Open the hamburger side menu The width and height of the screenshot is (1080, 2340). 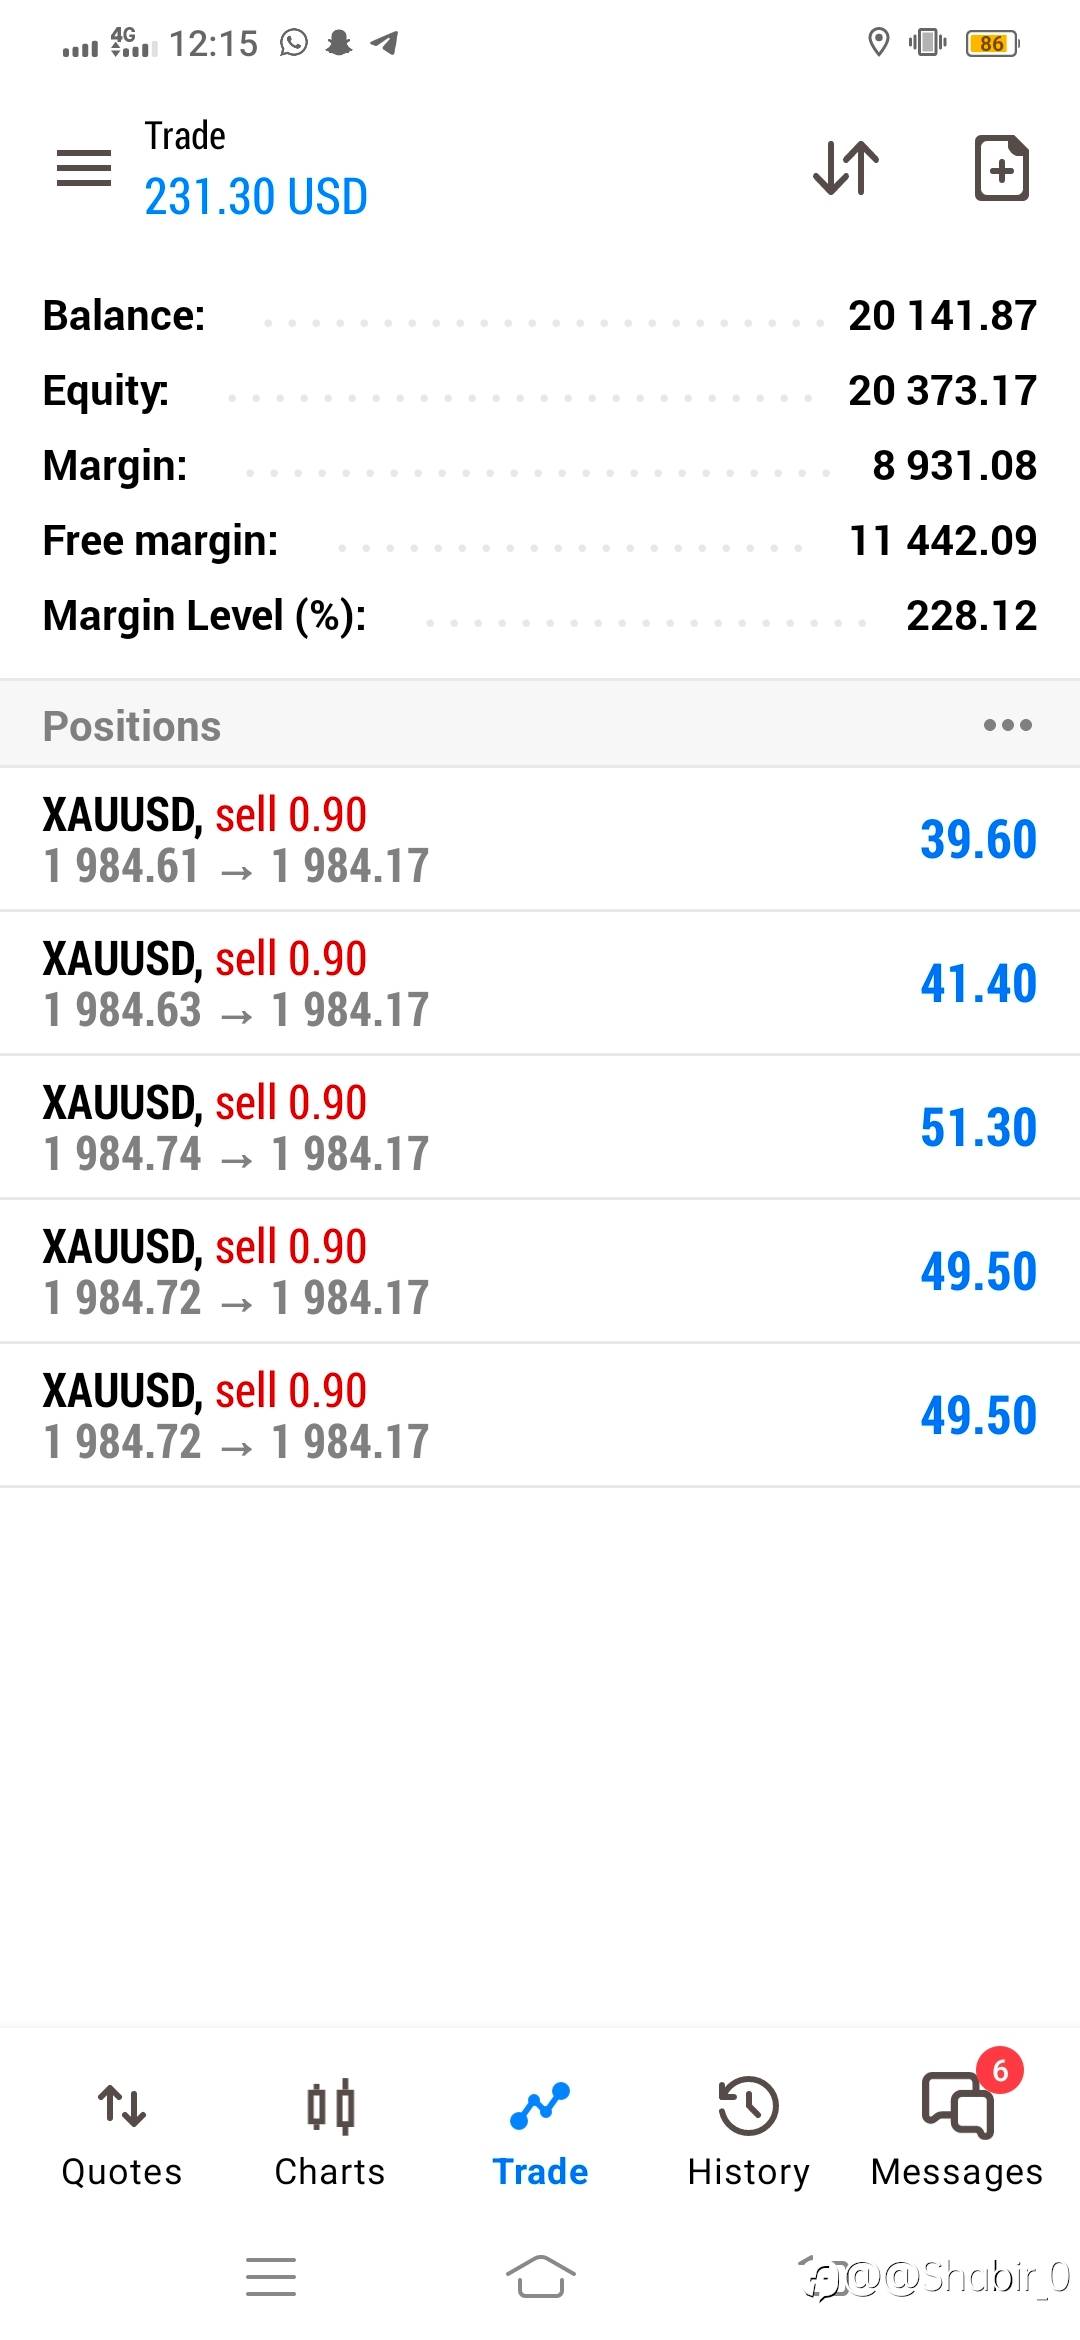[84, 168]
